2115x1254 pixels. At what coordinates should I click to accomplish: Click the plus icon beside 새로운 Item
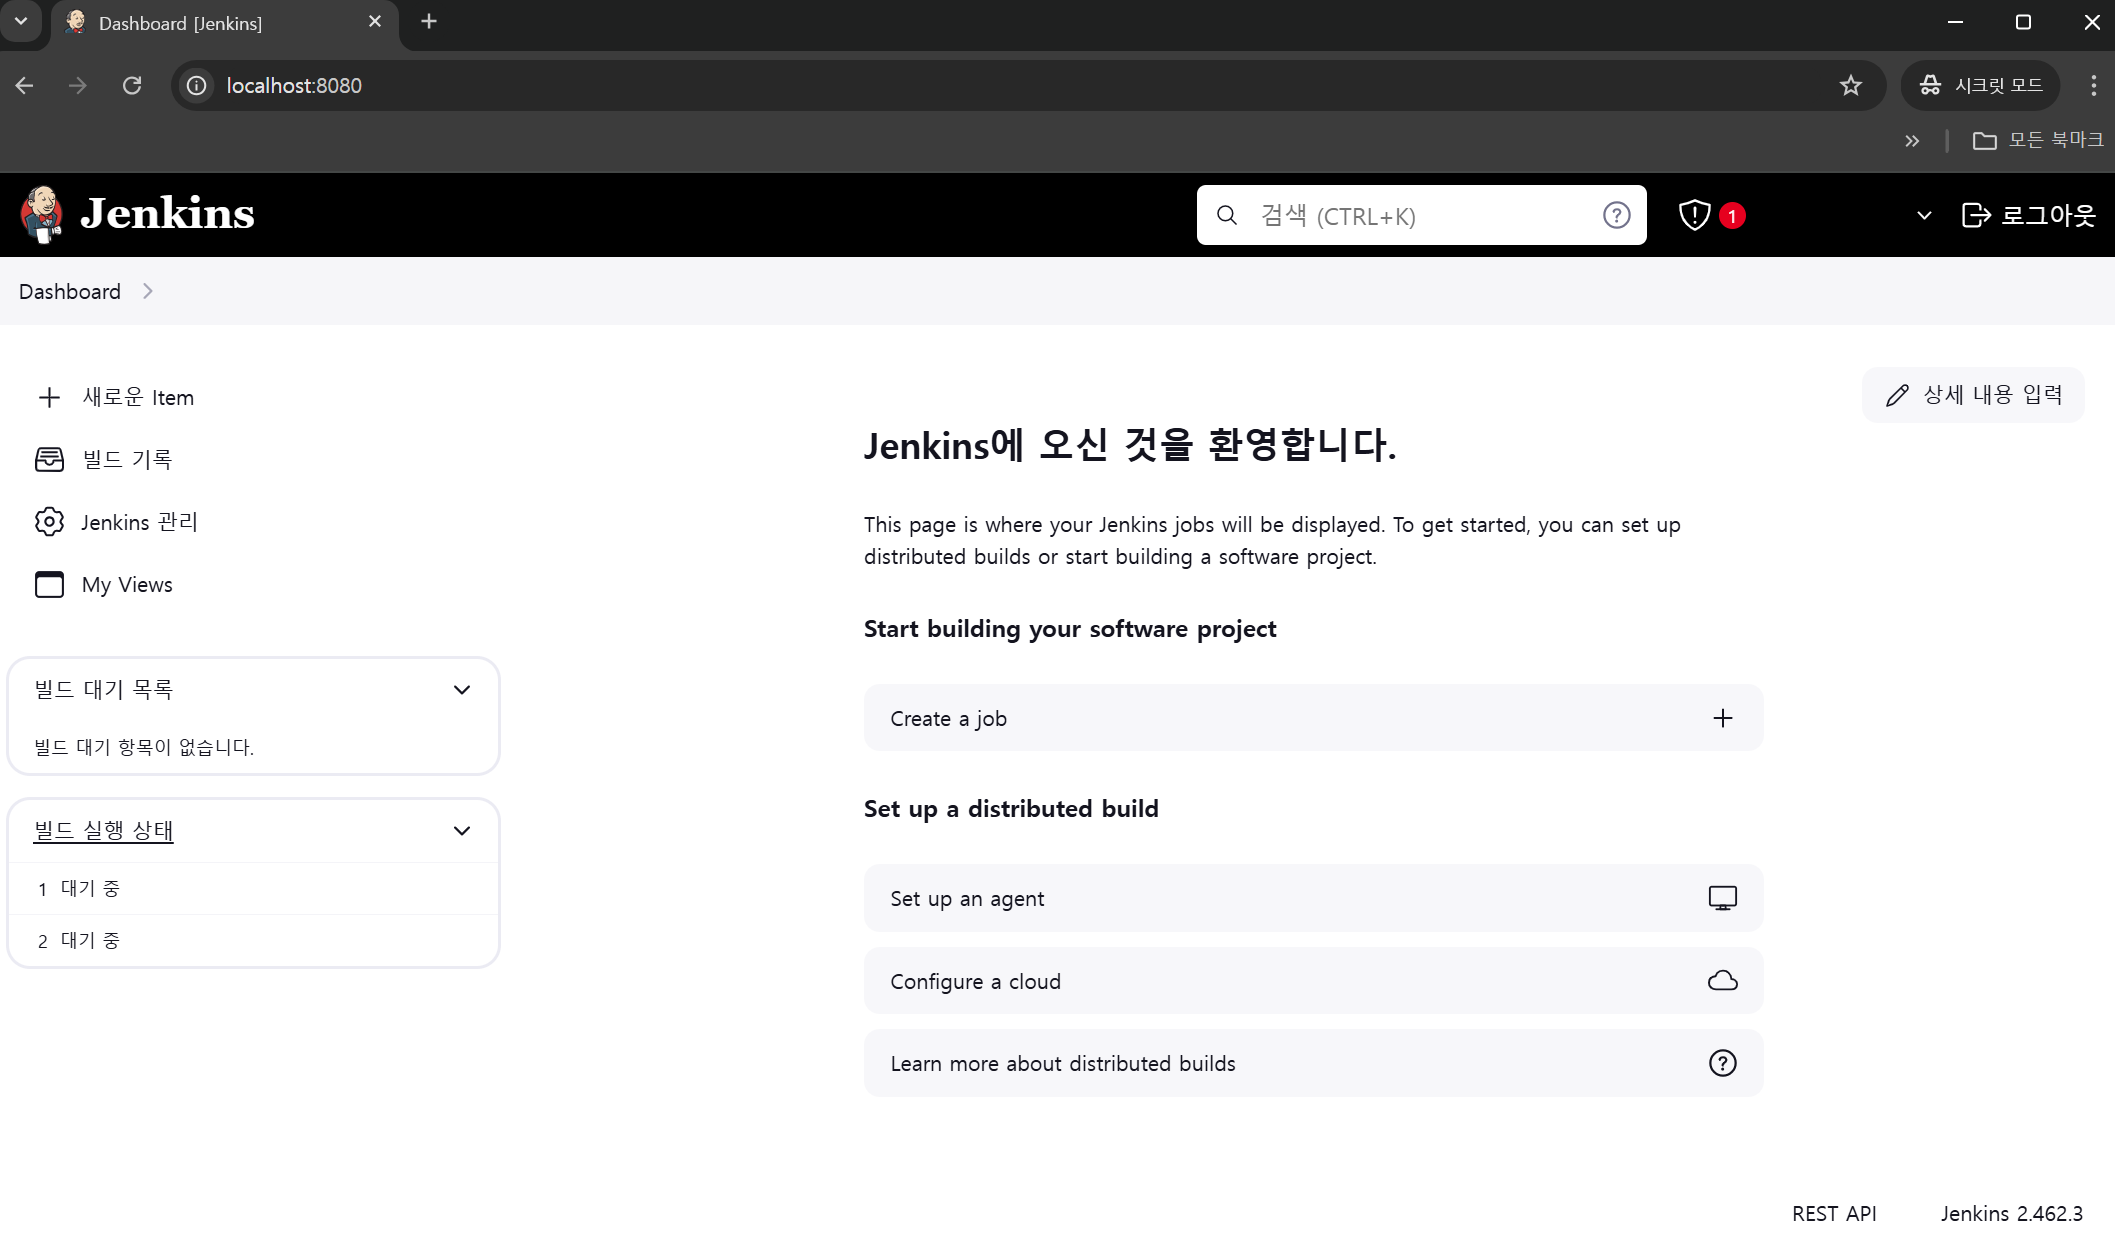pos(49,397)
